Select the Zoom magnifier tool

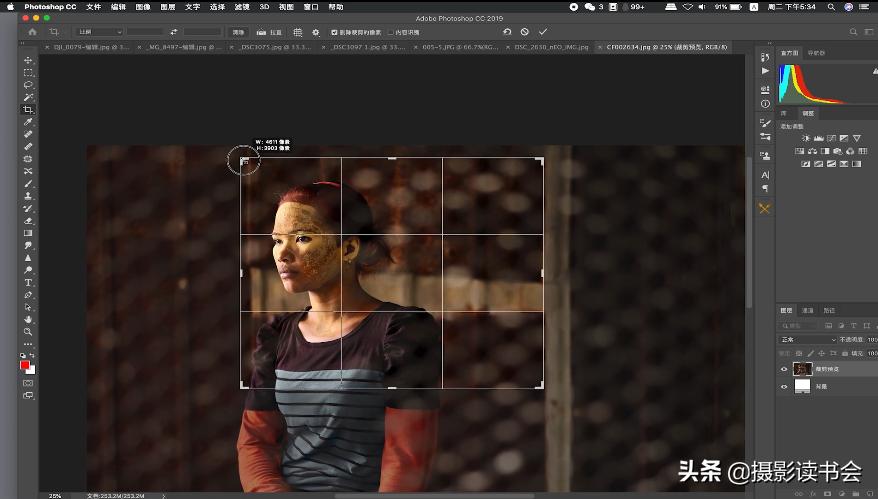[x=28, y=331]
